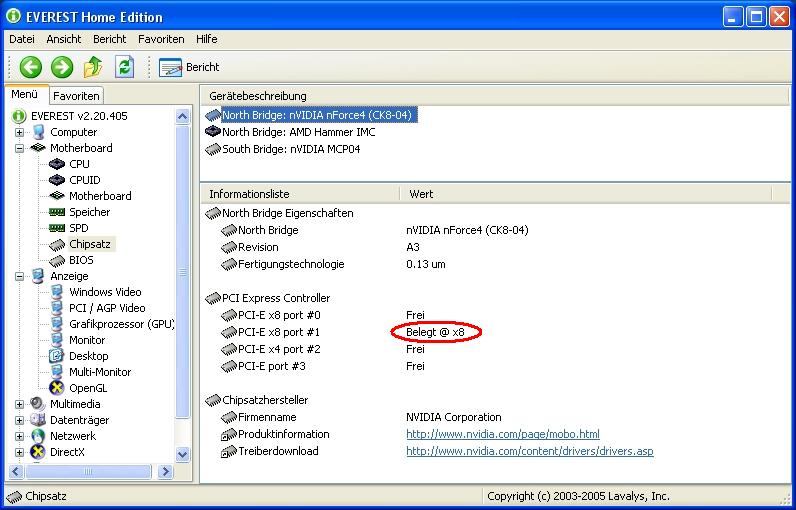Screen dimensions: 796x510
Task: Click tree horizontal scrollbar right arrow
Action: 164,471
